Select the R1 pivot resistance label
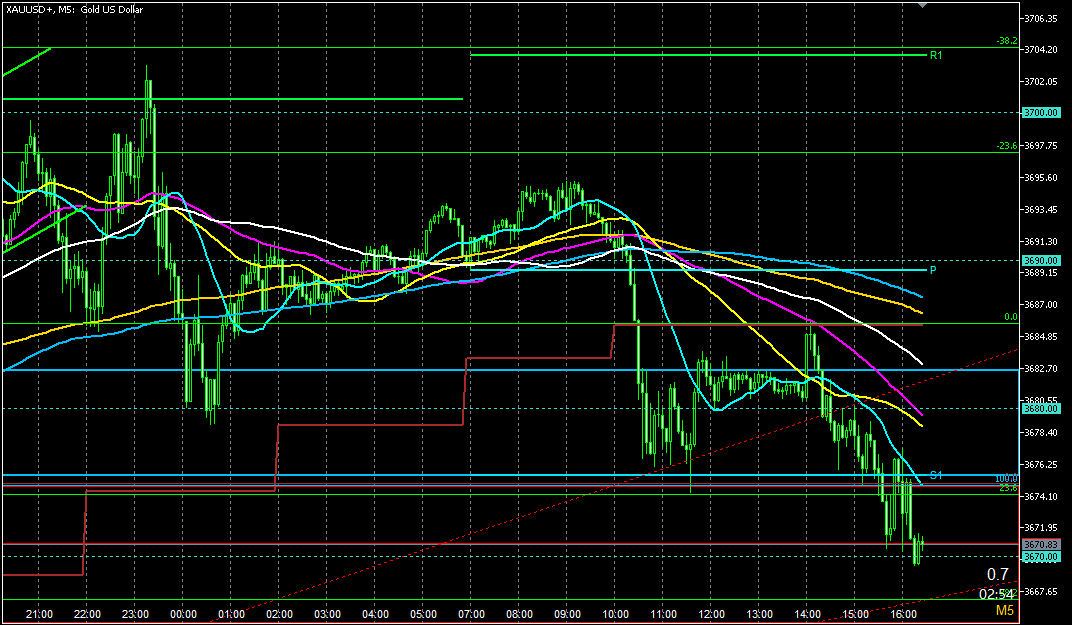The width and height of the screenshot is (1072, 625). pos(936,55)
